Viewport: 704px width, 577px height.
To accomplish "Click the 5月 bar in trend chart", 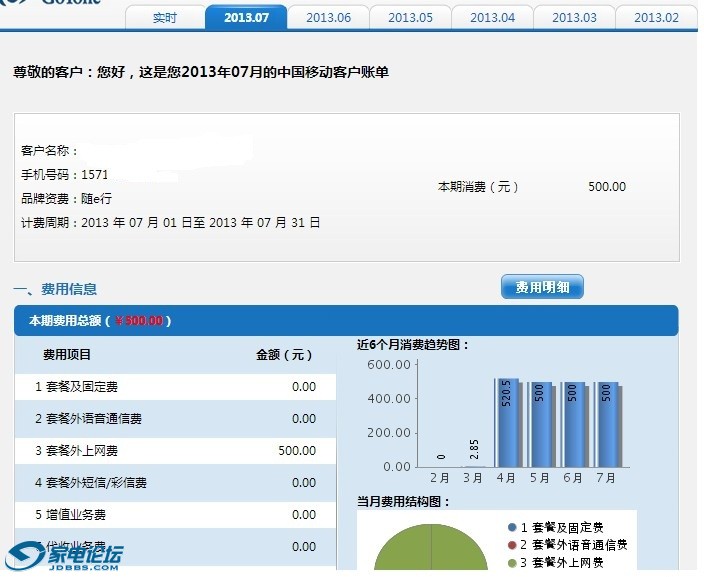I will pos(541,424).
